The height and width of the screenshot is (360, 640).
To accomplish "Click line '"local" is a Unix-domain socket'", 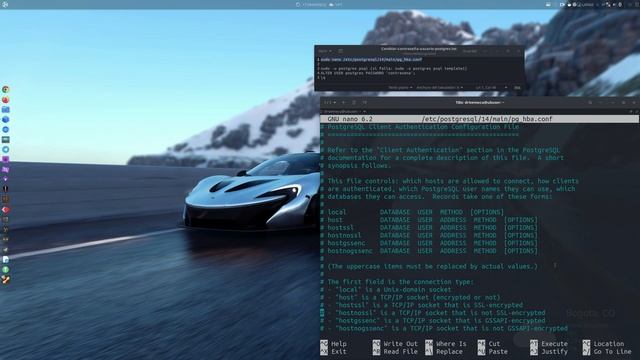I will [386, 290].
